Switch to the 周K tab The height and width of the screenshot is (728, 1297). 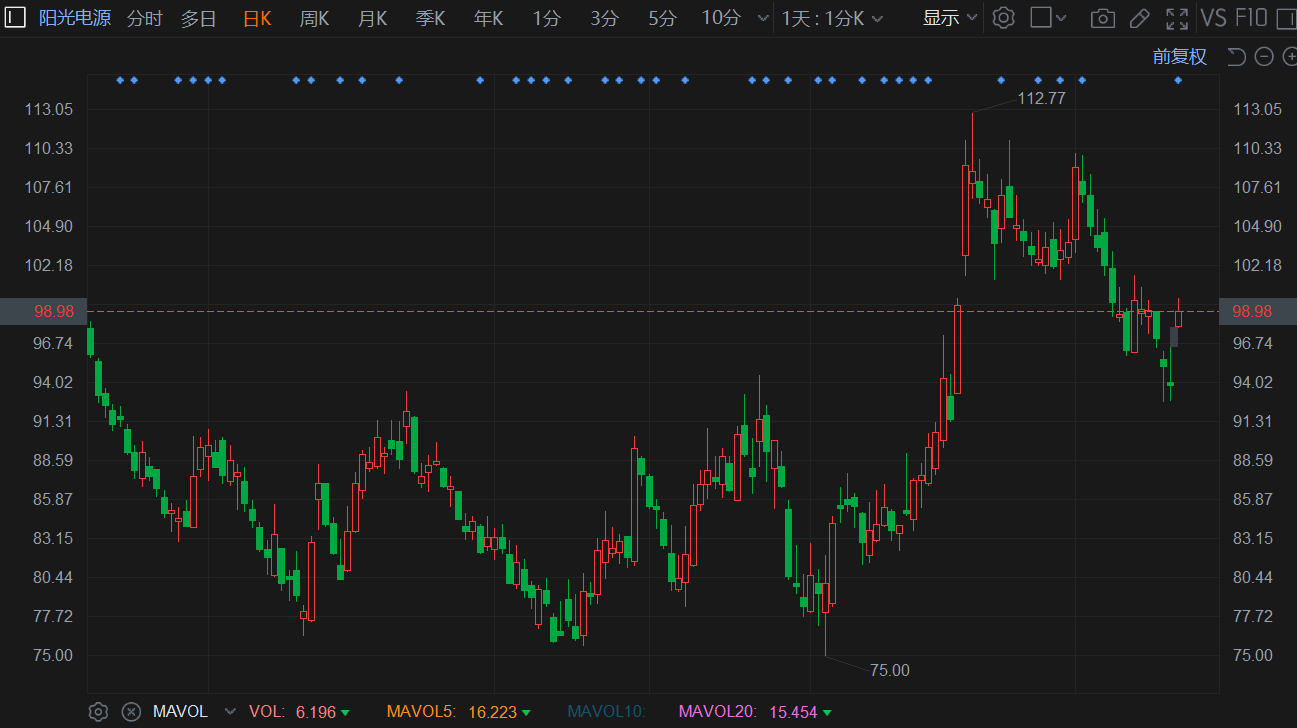point(314,18)
